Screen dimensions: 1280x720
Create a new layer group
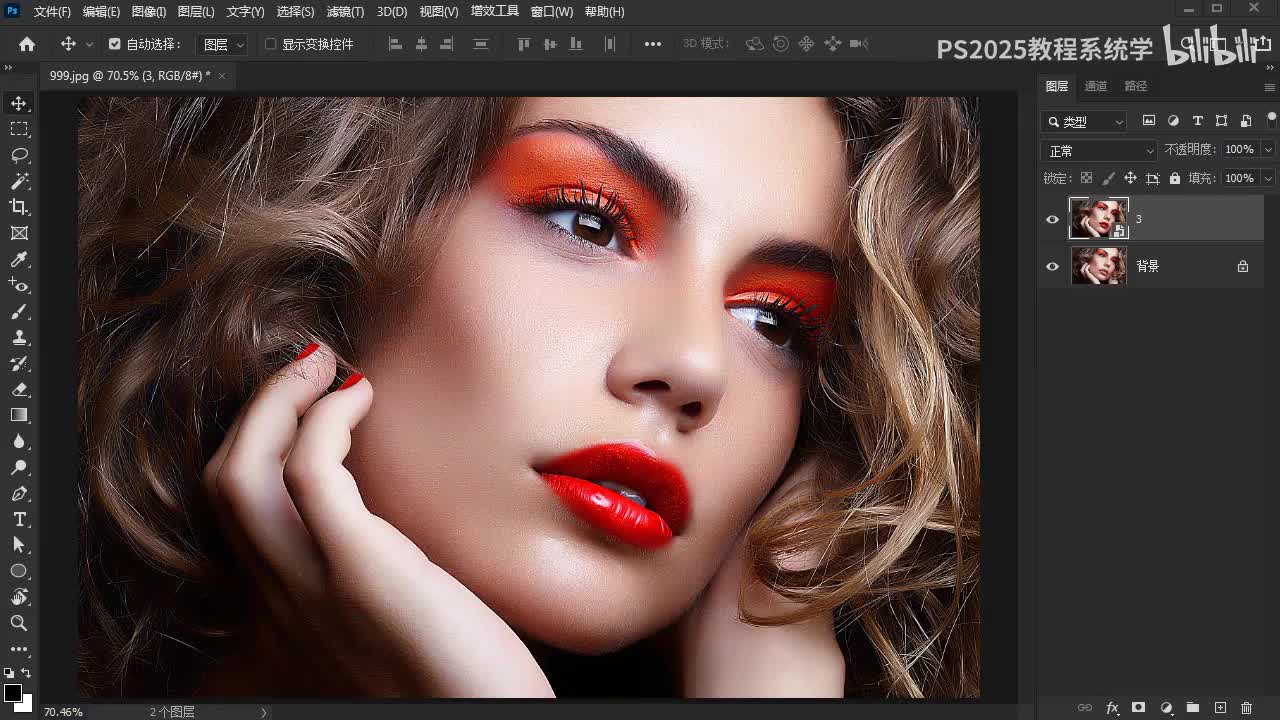coord(1193,708)
